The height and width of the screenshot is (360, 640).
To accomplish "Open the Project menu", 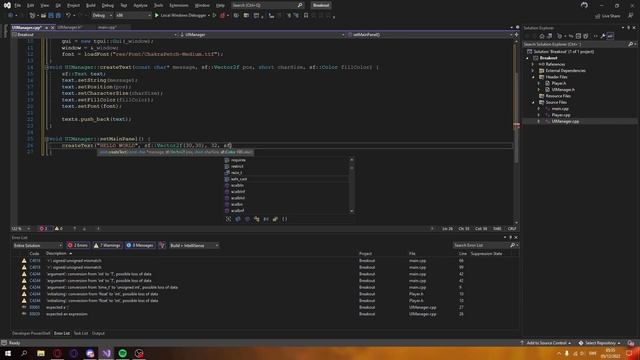I will point(73,5).
